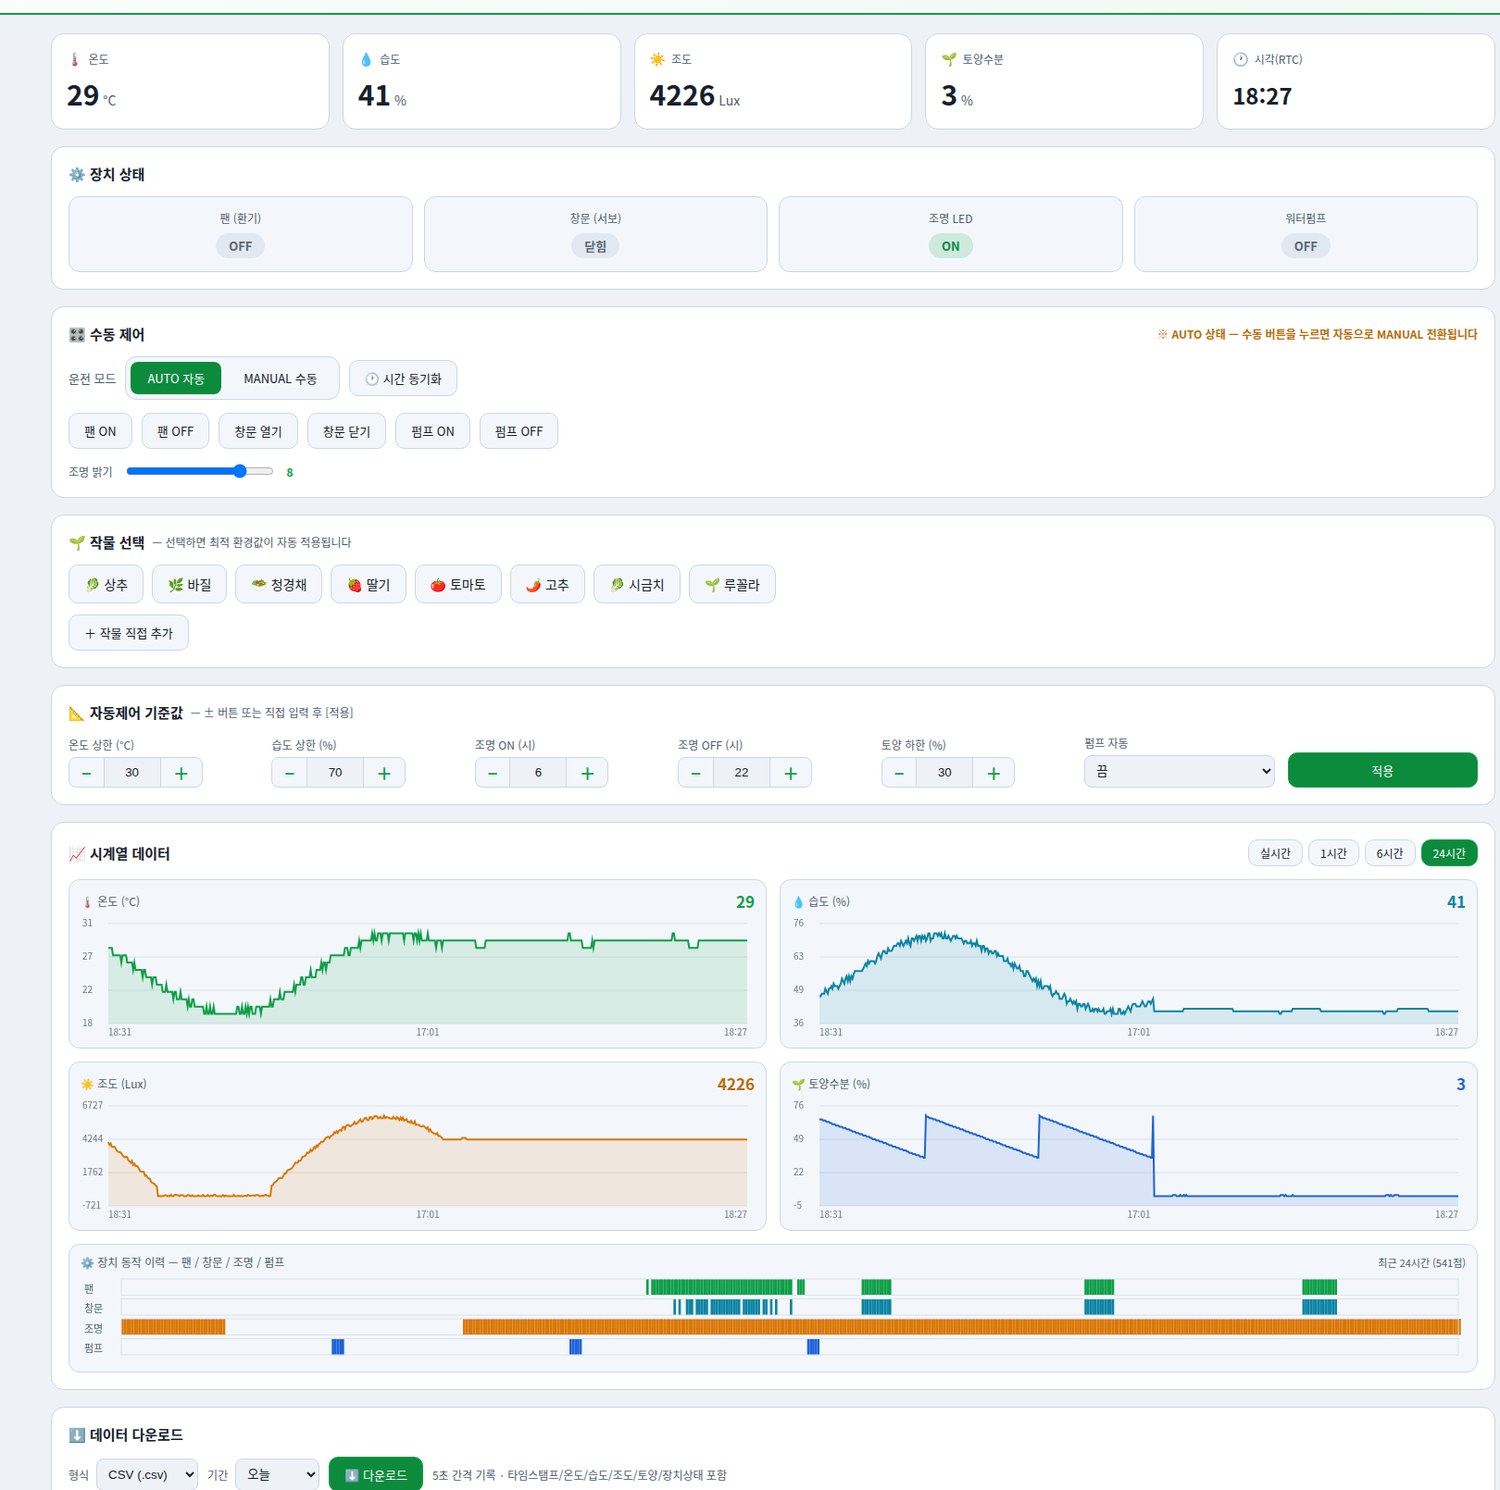Viewport: 1500px width, 1490px height.
Task: Select the 고추 pepper crop
Action: pyautogui.click(x=547, y=584)
